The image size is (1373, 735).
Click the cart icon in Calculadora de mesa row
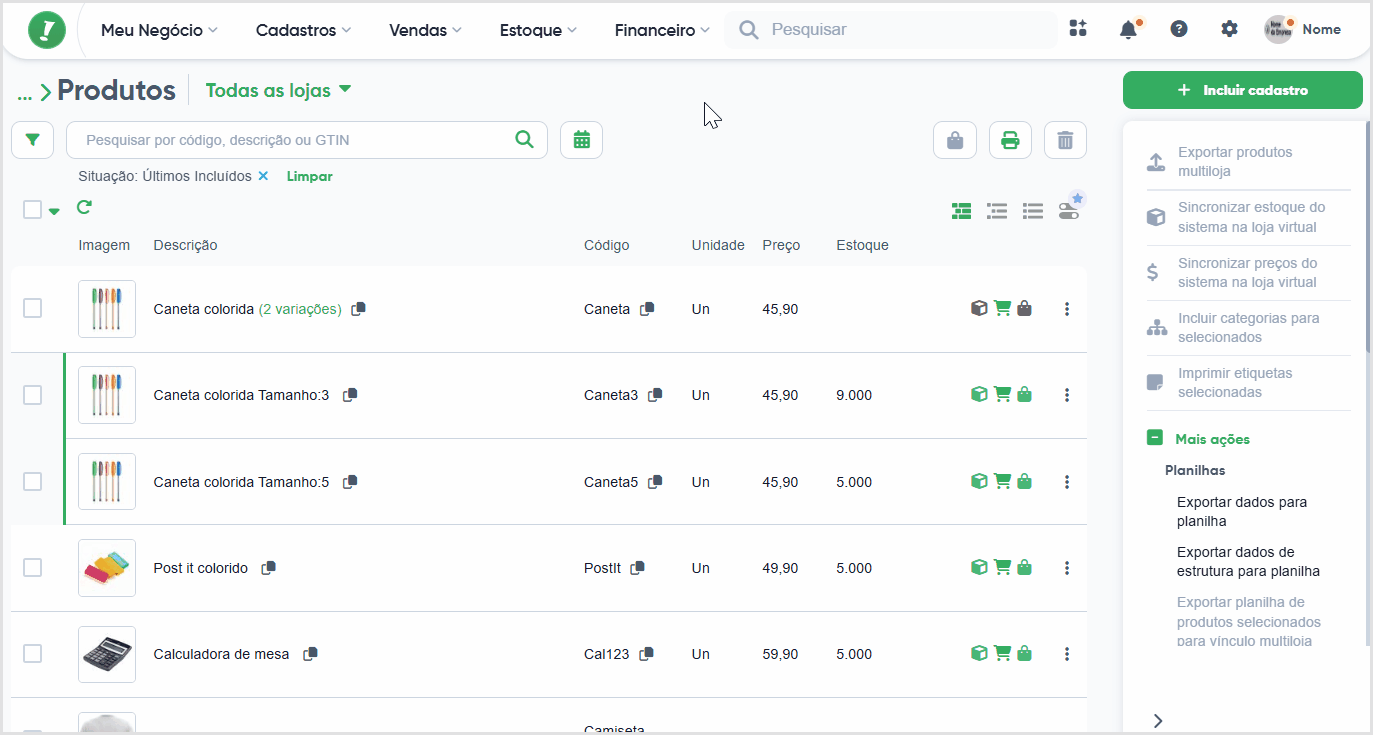(x=1002, y=653)
